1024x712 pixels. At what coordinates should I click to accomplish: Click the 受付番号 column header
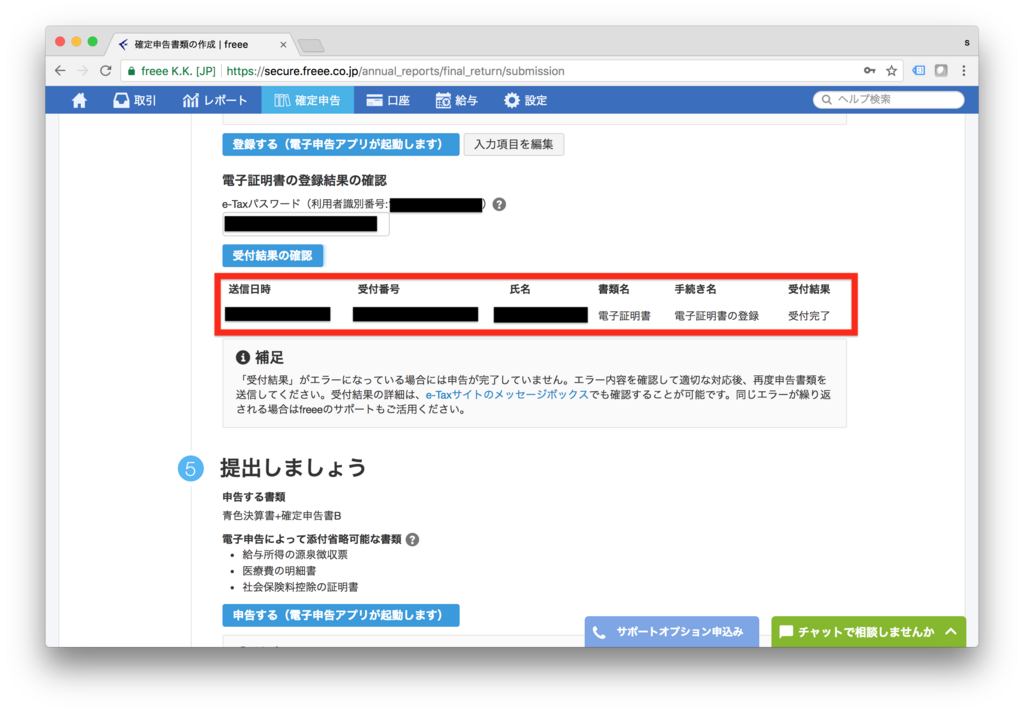(x=378, y=289)
